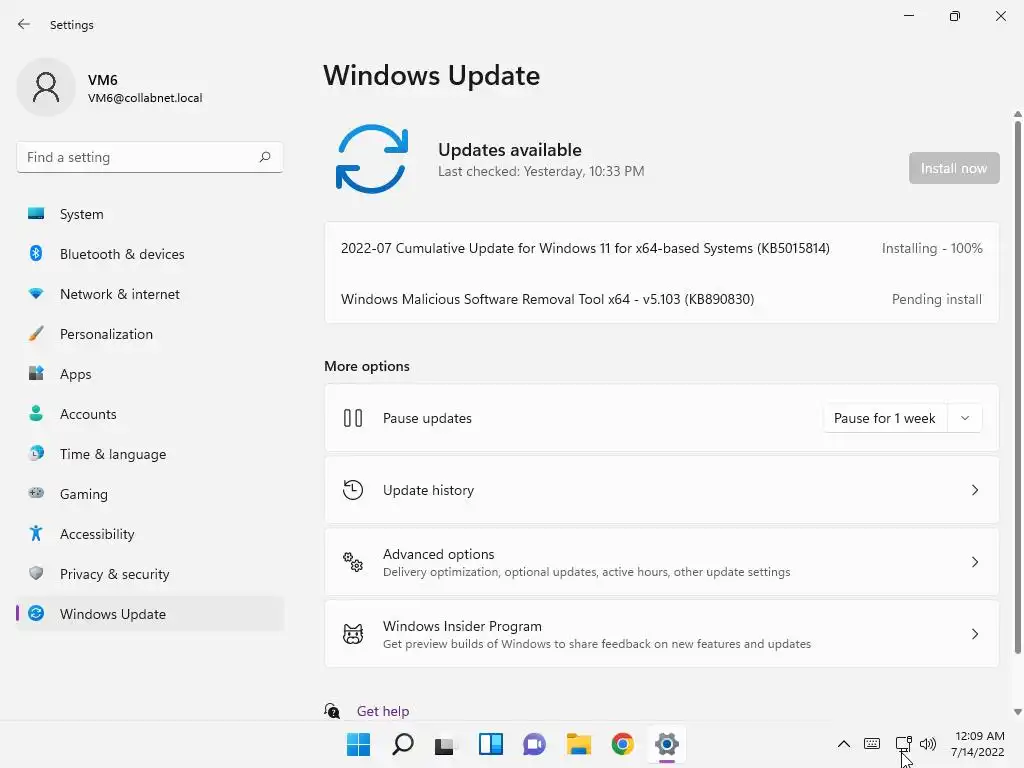Open Teams Chat from taskbar

point(534,744)
